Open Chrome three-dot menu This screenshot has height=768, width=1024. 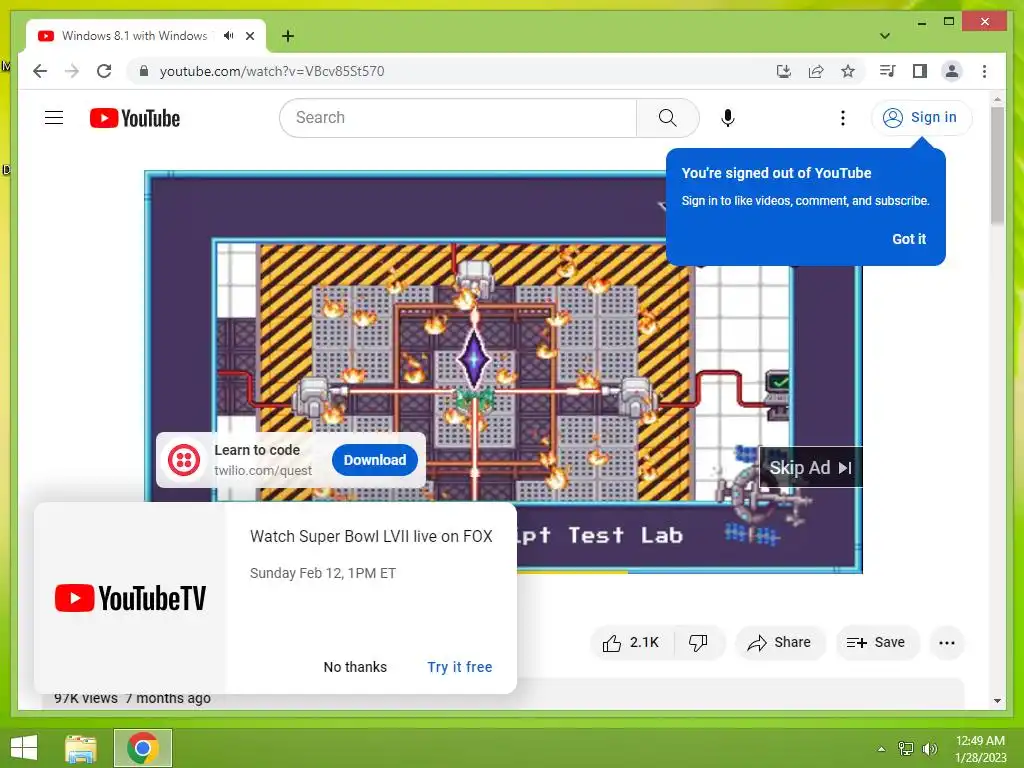pos(984,71)
